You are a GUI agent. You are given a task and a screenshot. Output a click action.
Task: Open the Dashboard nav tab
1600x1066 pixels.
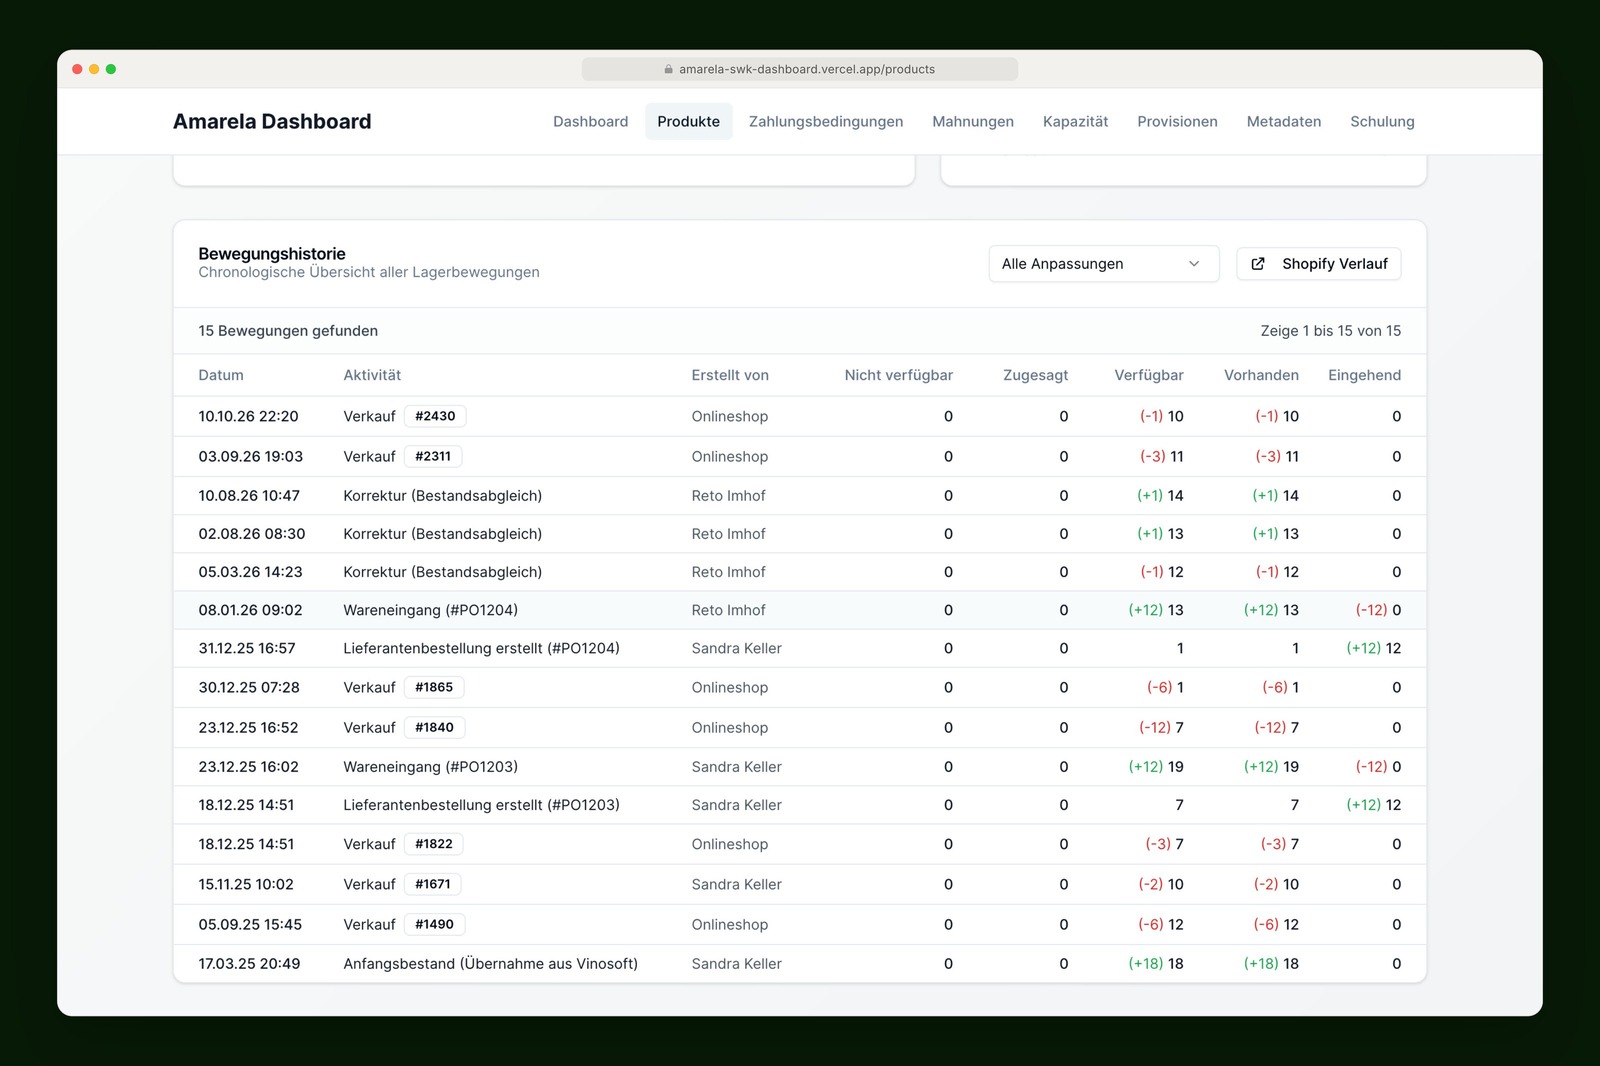591,122
